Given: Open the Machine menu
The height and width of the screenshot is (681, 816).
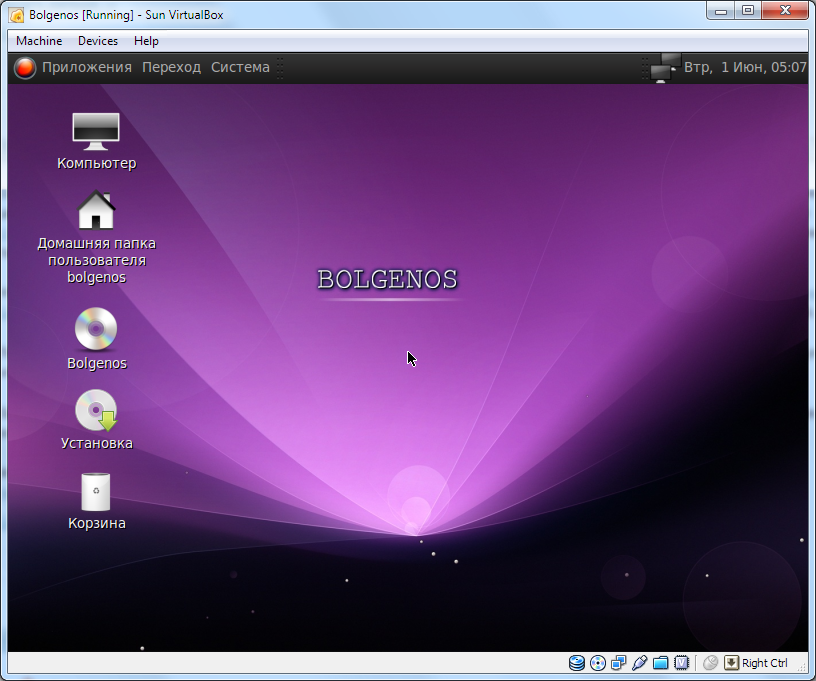Looking at the screenshot, I should pos(39,41).
